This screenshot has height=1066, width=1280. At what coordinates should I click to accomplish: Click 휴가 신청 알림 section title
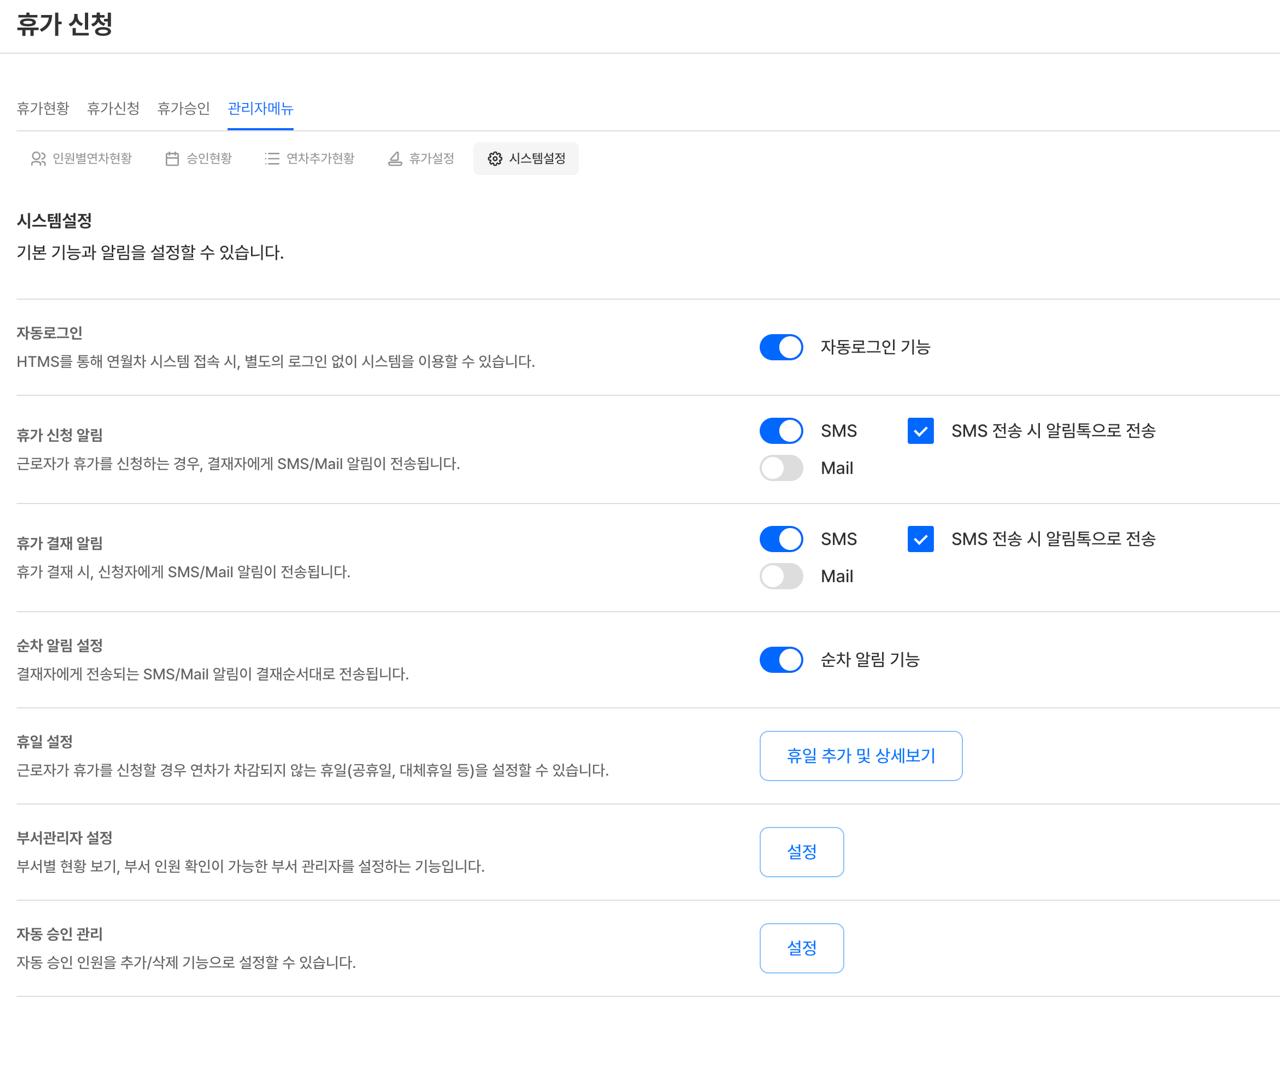(x=59, y=435)
